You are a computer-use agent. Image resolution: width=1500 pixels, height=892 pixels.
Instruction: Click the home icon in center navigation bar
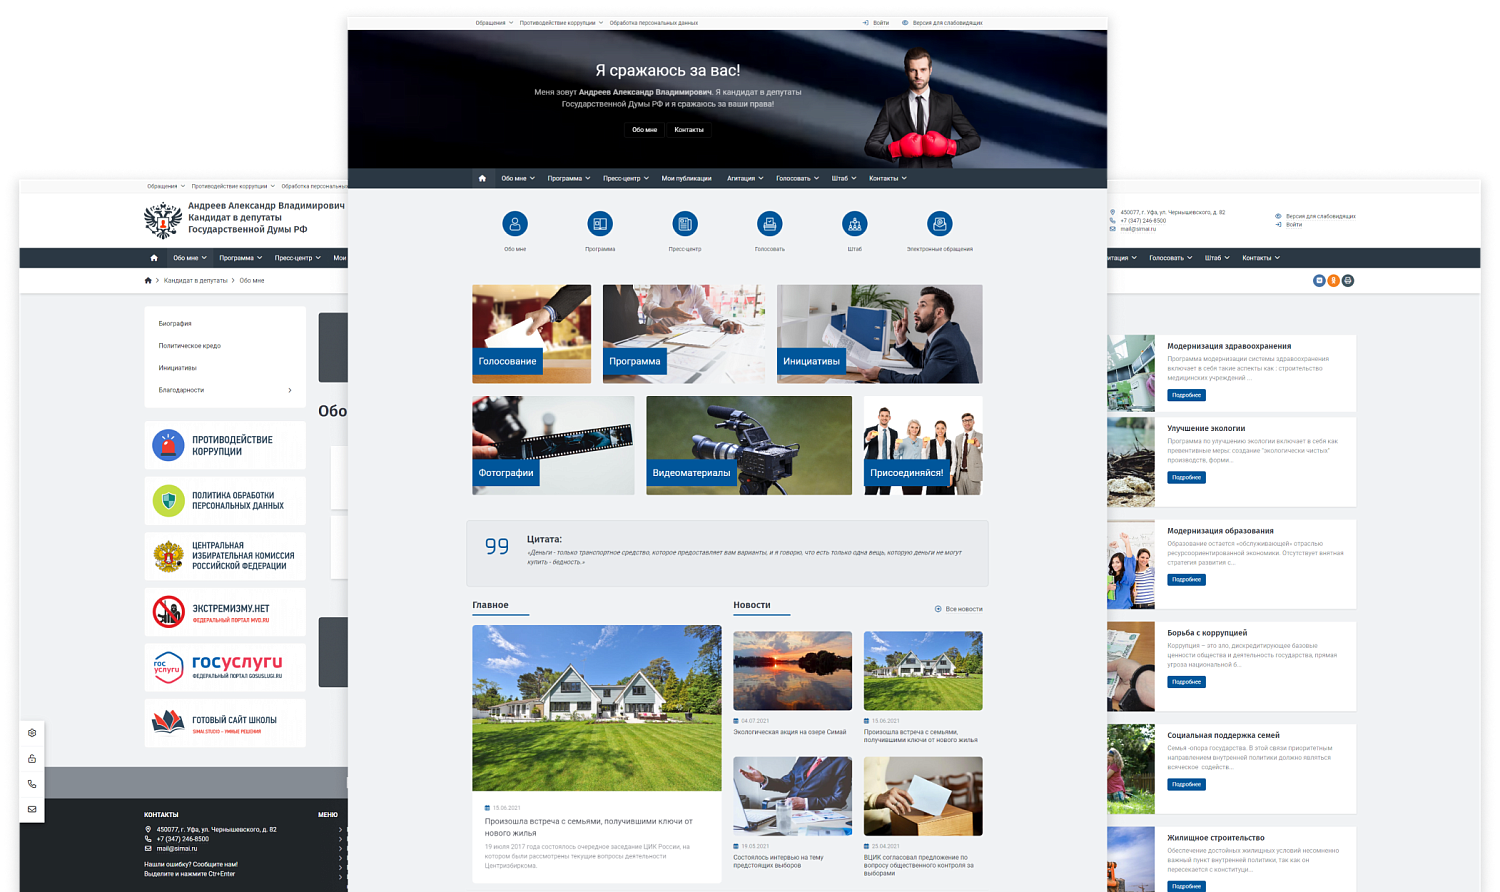pyautogui.click(x=482, y=179)
